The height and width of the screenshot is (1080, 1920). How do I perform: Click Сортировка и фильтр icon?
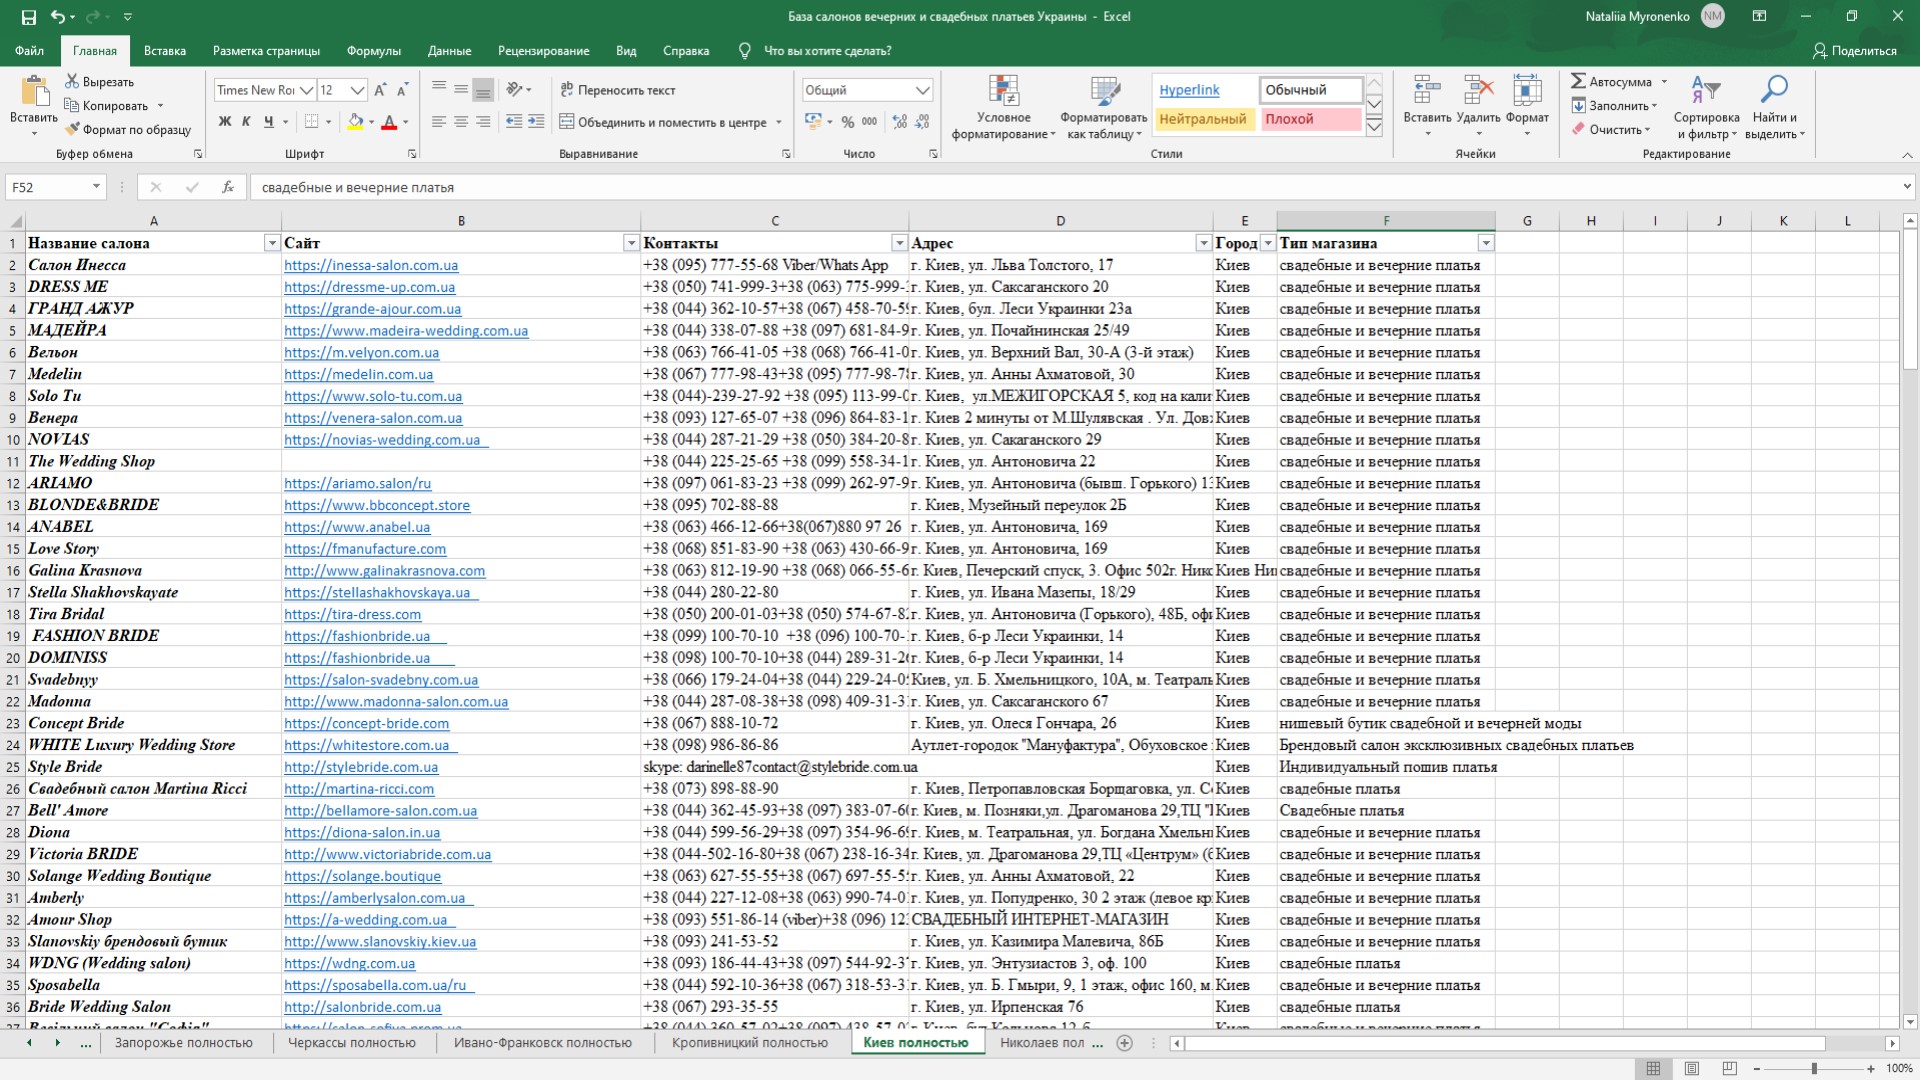pyautogui.click(x=1706, y=108)
